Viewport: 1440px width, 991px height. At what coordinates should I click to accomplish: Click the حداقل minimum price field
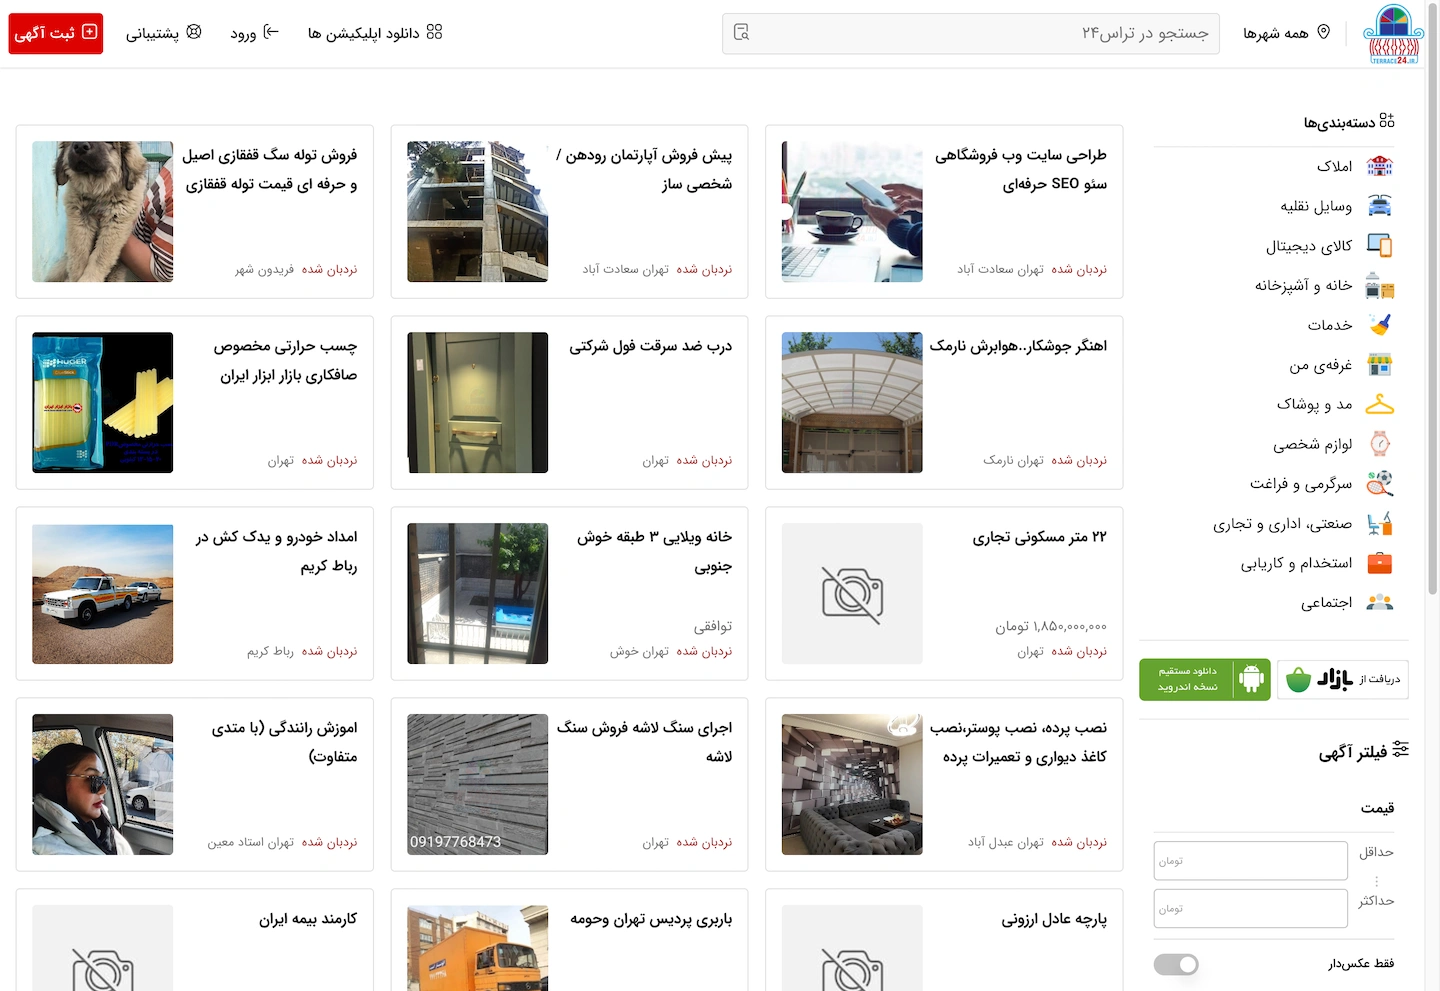(x=1250, y=861)
